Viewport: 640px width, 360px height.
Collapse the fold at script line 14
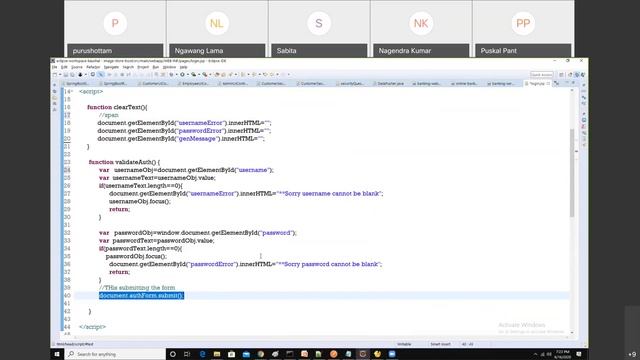(72, 91)
